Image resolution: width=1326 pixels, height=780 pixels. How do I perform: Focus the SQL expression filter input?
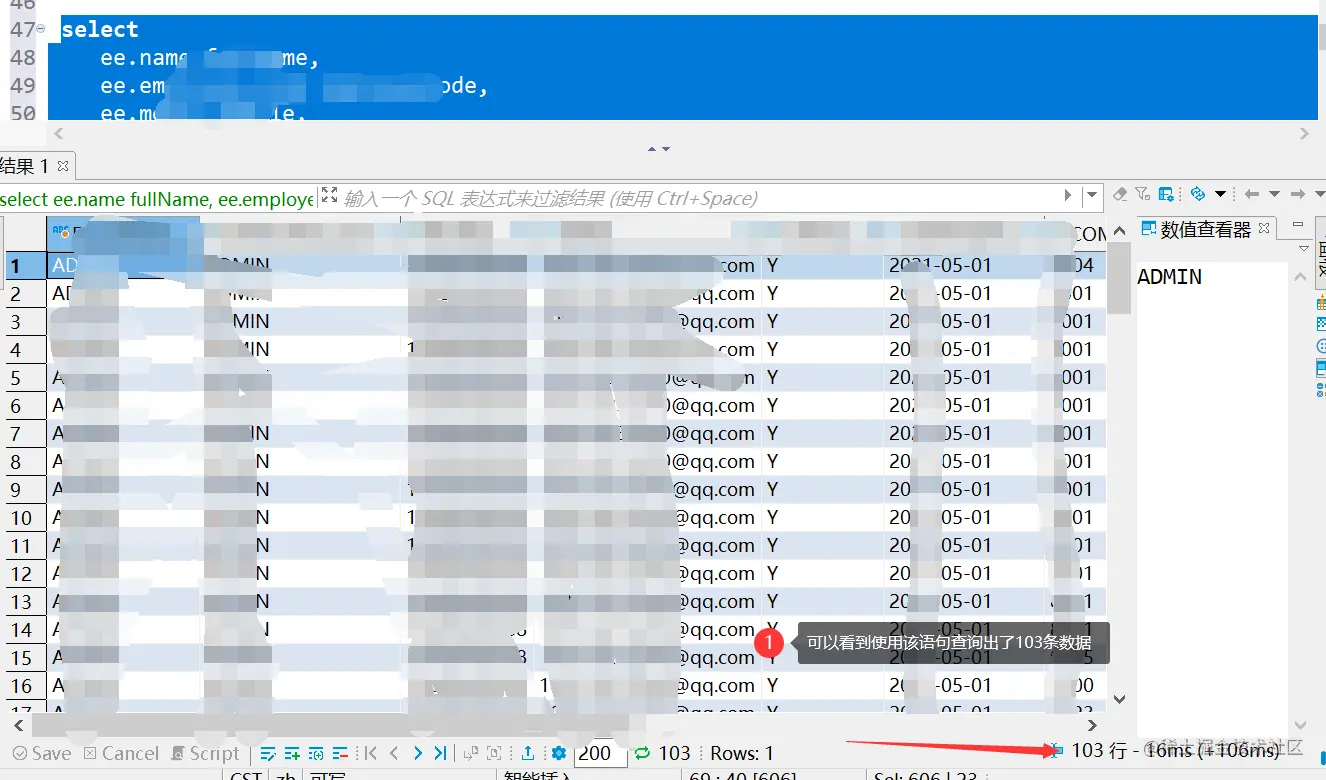pyautogui.click(x=700, y=198)
